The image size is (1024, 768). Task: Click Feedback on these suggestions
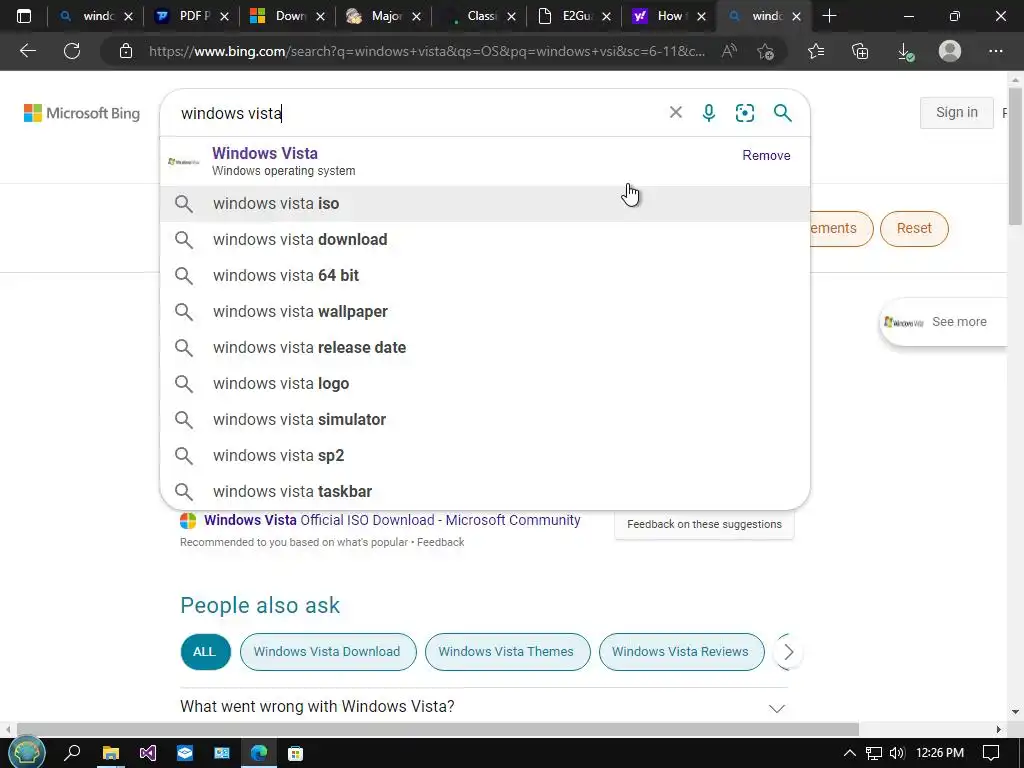(704, 524)
